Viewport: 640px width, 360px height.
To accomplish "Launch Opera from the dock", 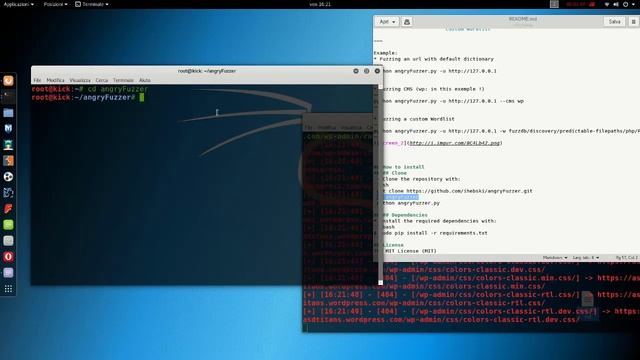I will tap(8, 257).
